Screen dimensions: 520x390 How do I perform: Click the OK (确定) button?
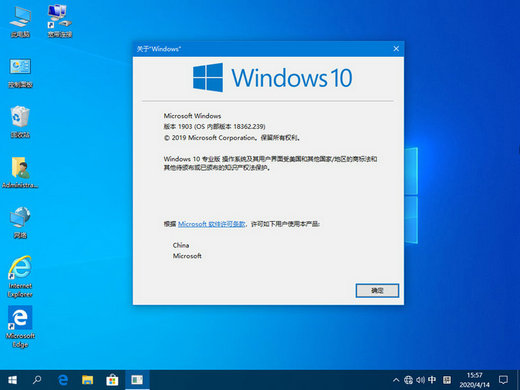pyautogui.click(x=377, y=291)
